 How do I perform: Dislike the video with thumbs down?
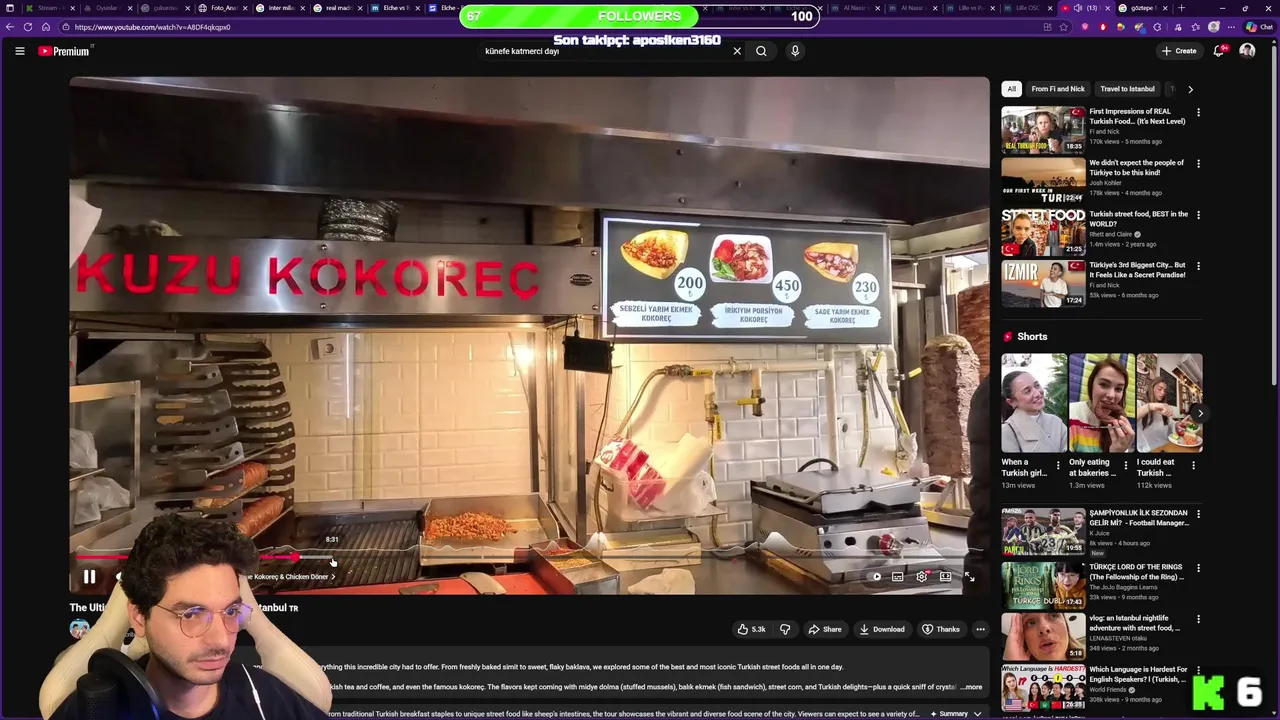coord(785,629)
